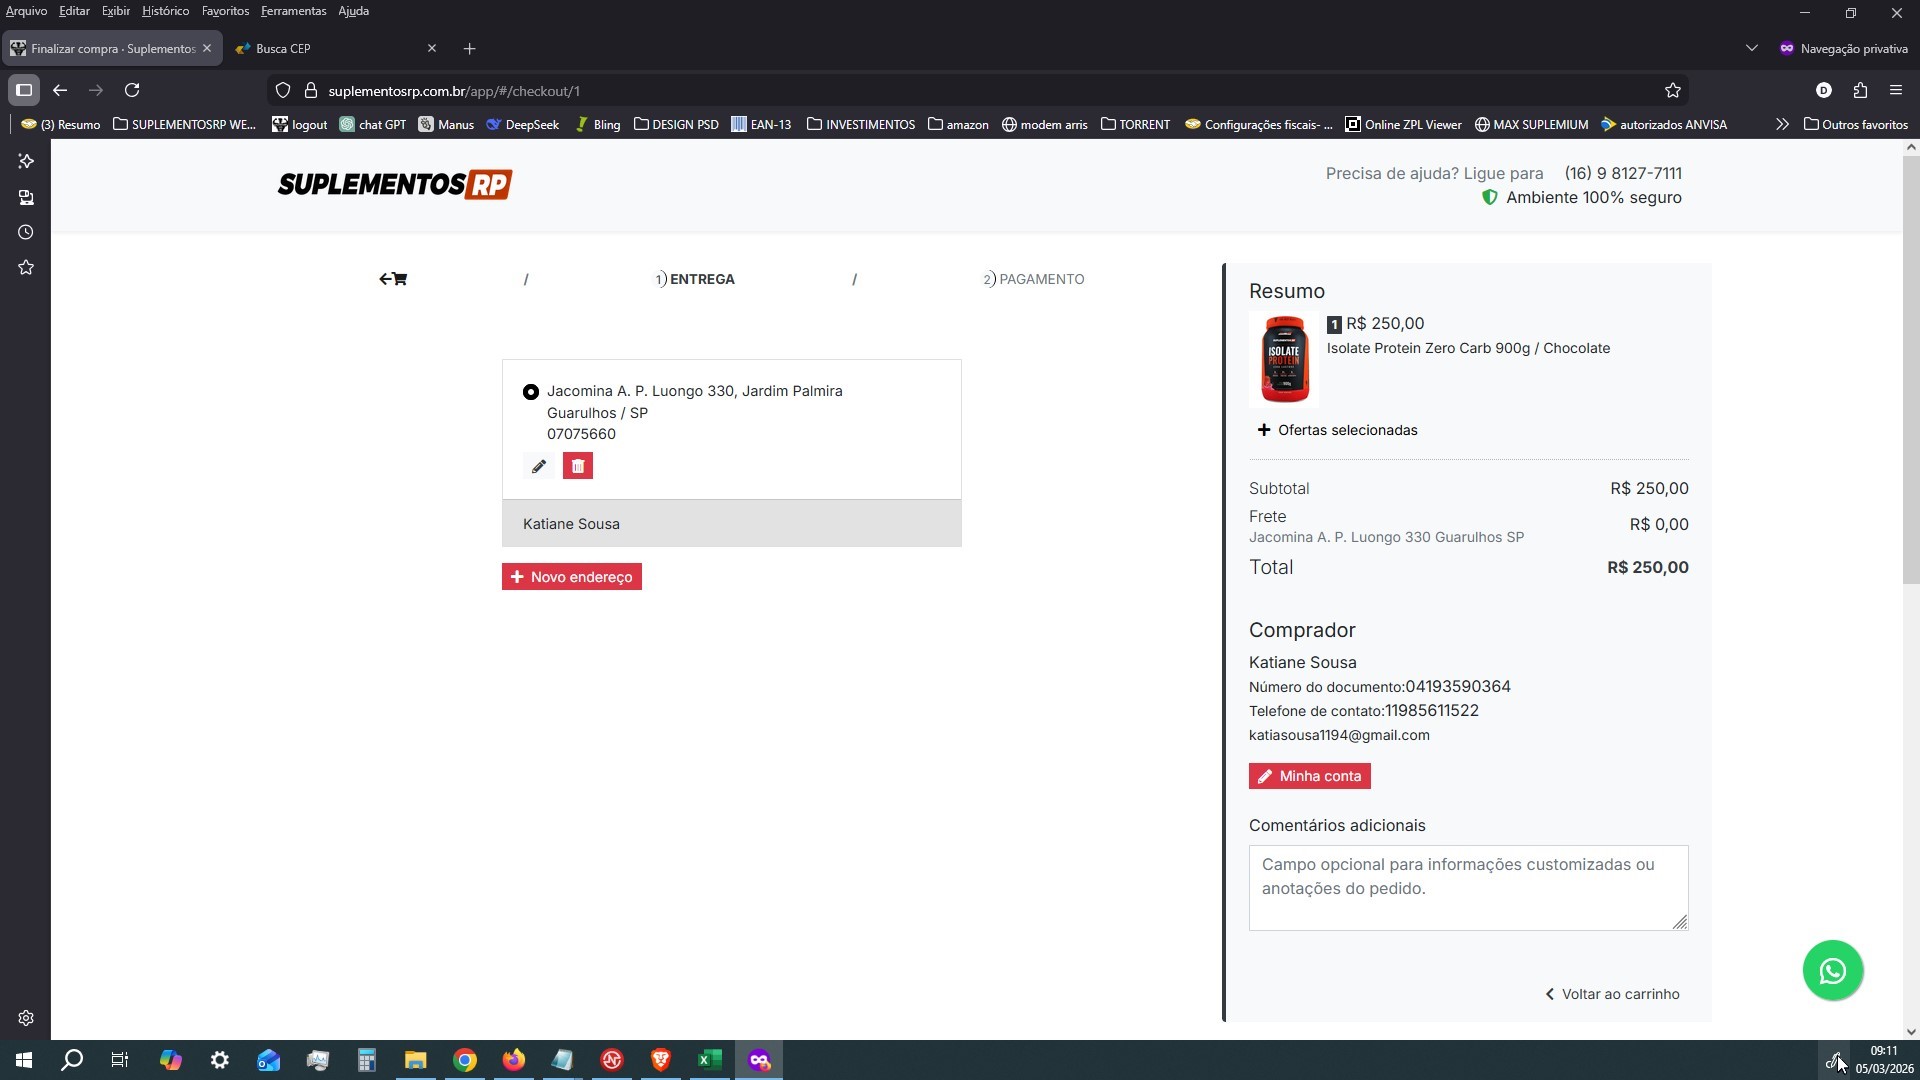
Task: Expand Ofertas selecionadas section
Action: tap(1337, 430)
